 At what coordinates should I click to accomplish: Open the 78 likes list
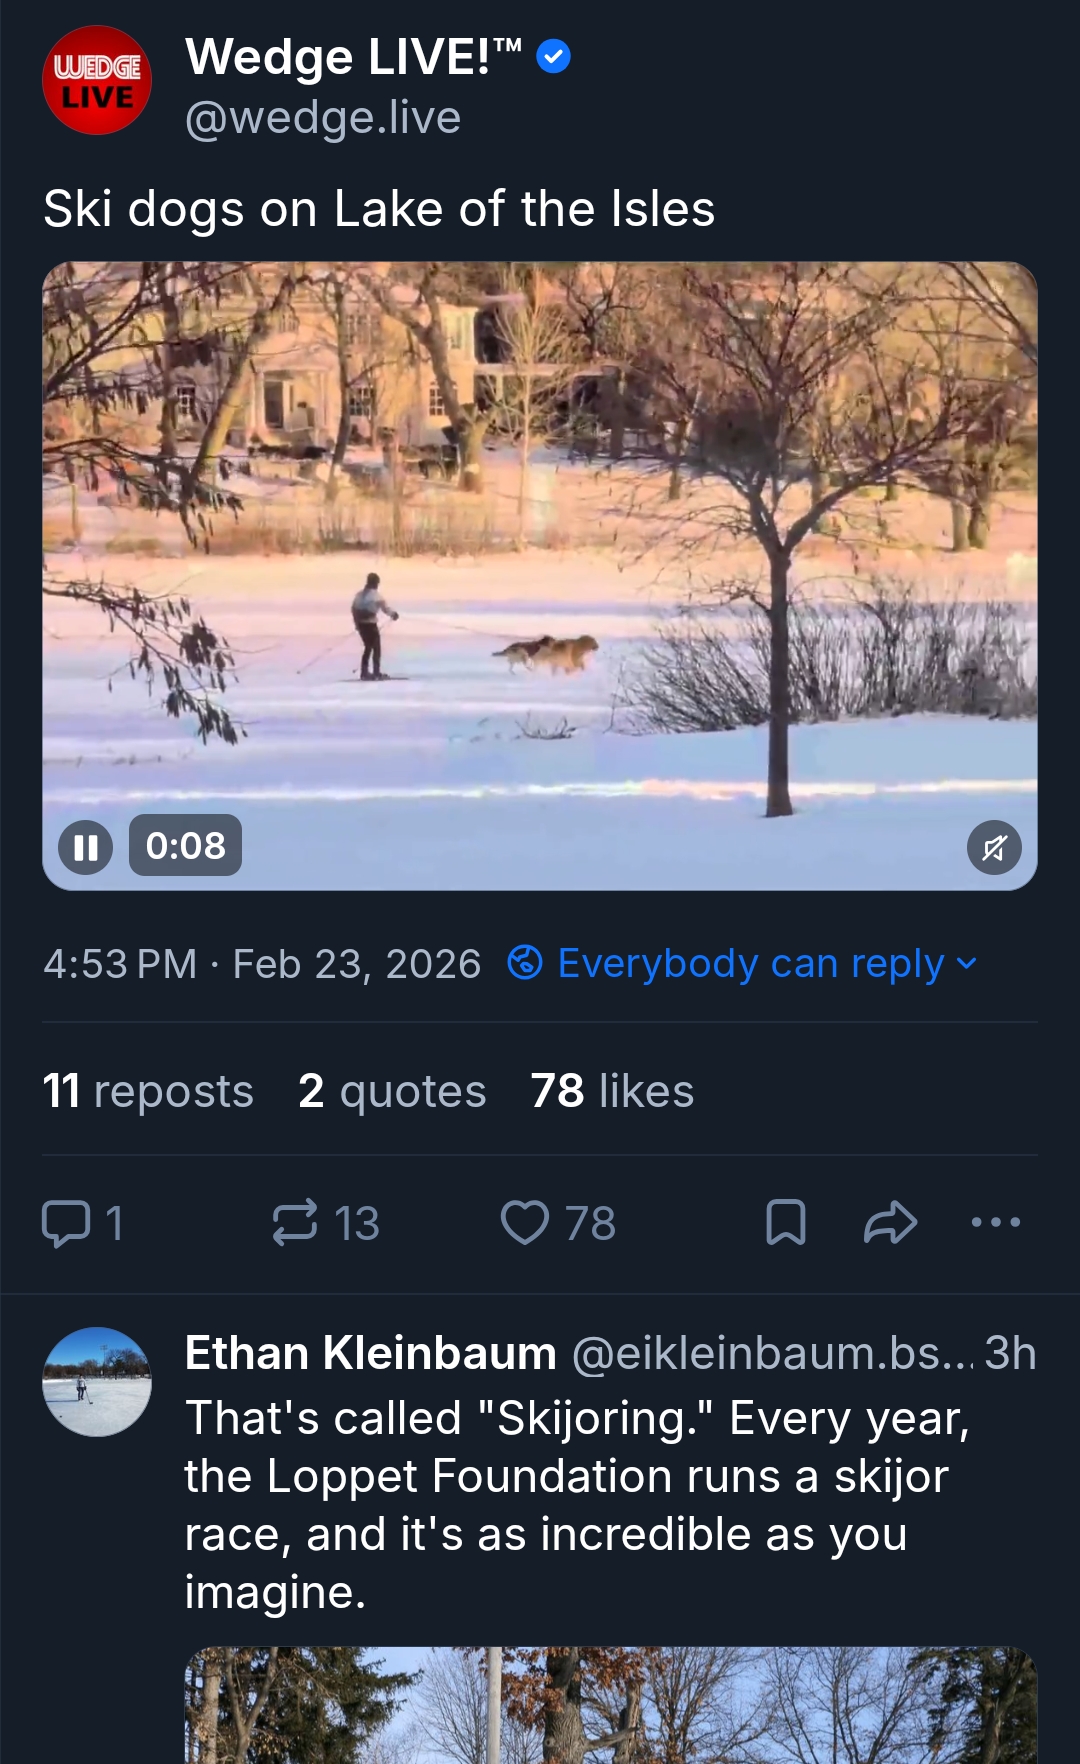[x=612, y=1091]
